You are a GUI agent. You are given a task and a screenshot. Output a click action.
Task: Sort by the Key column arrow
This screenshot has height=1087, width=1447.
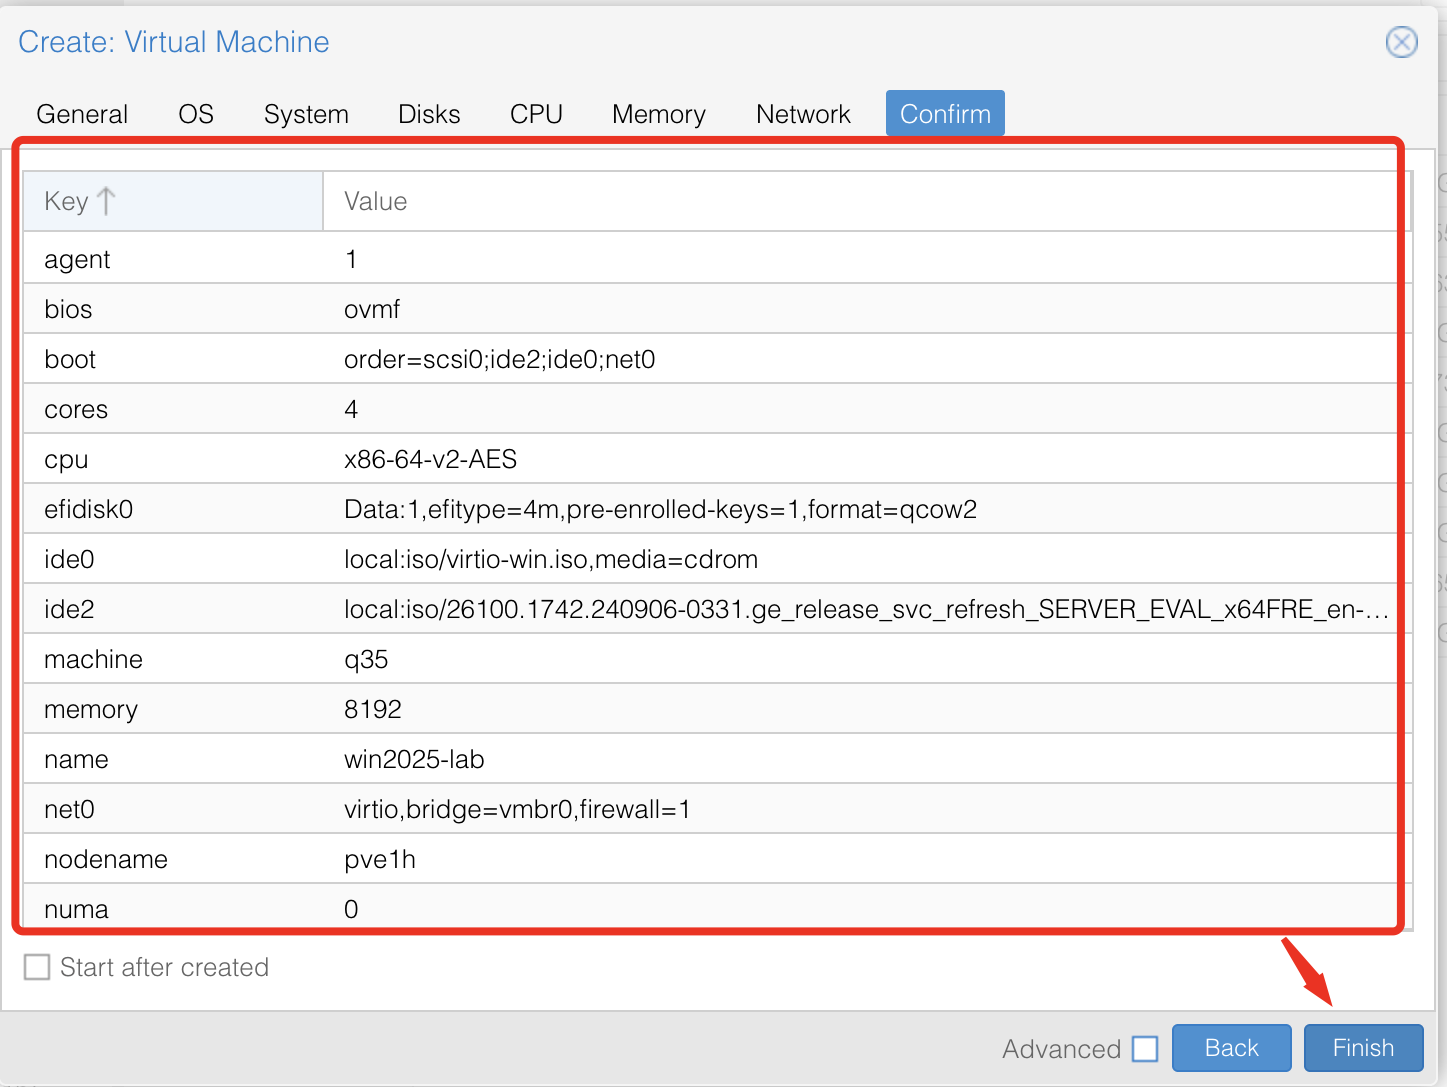point(106,201)
